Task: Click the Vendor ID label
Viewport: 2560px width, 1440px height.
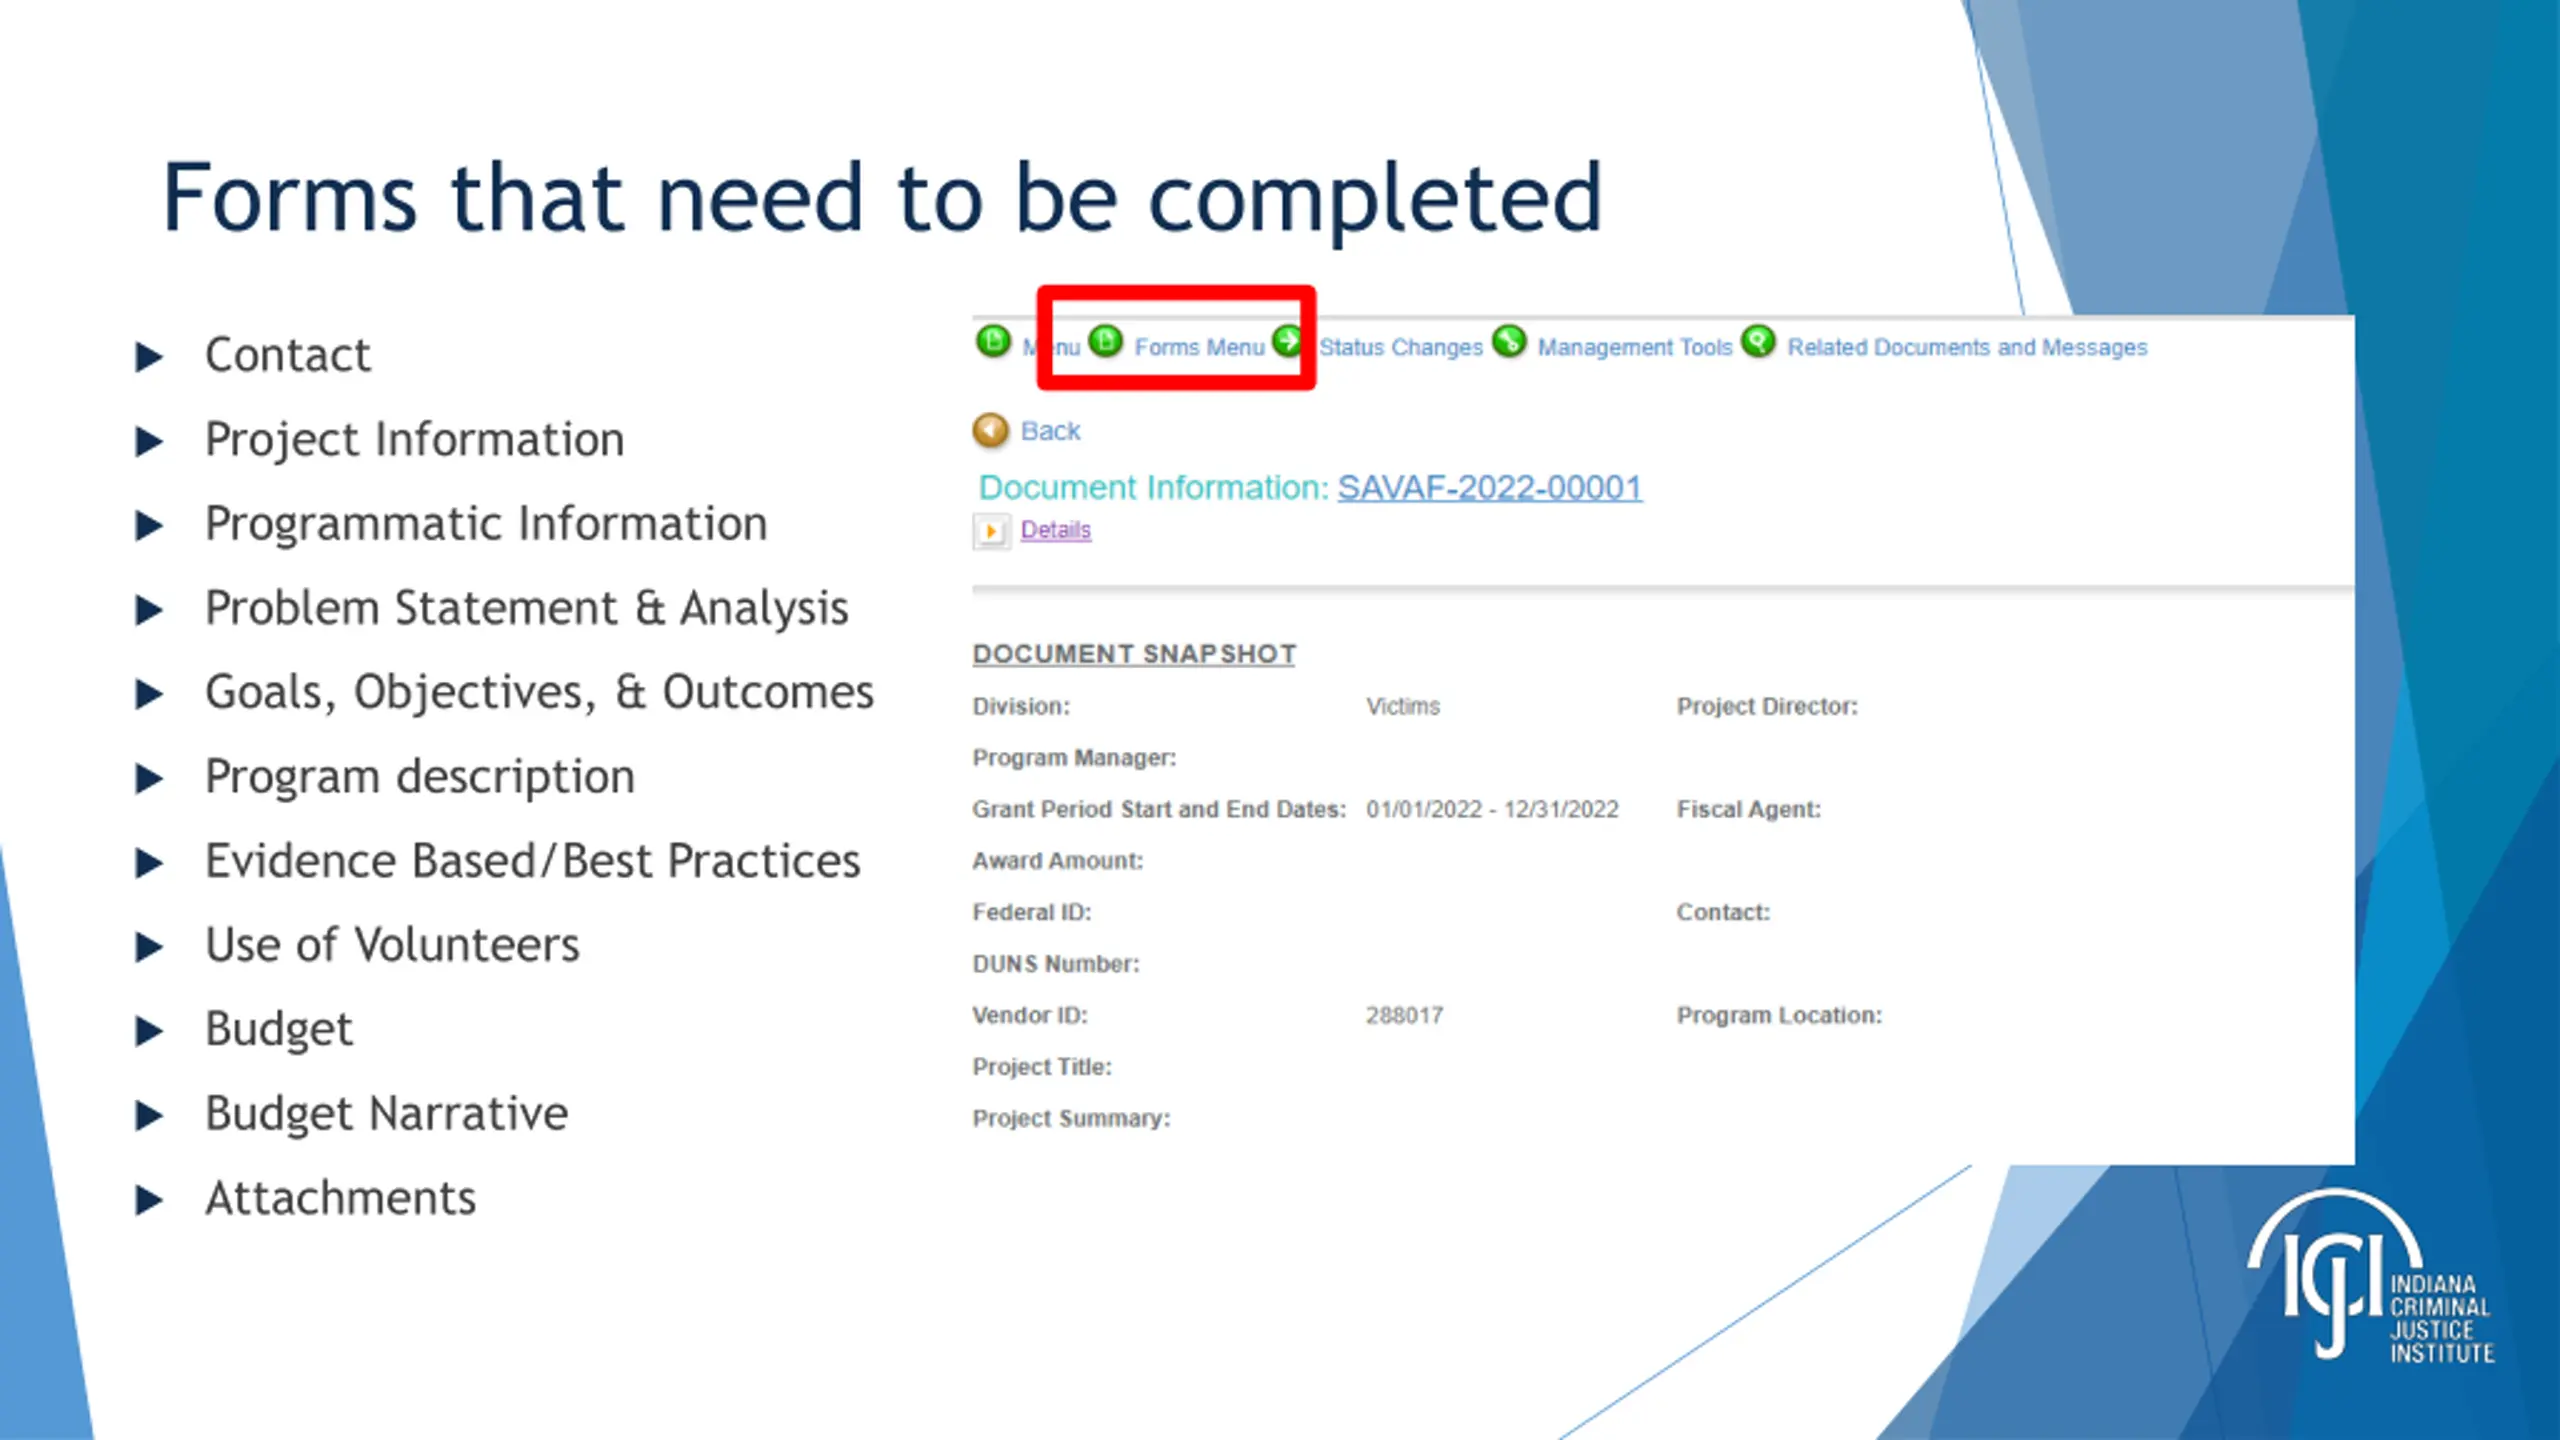Action: (x=1029, y=1015)
